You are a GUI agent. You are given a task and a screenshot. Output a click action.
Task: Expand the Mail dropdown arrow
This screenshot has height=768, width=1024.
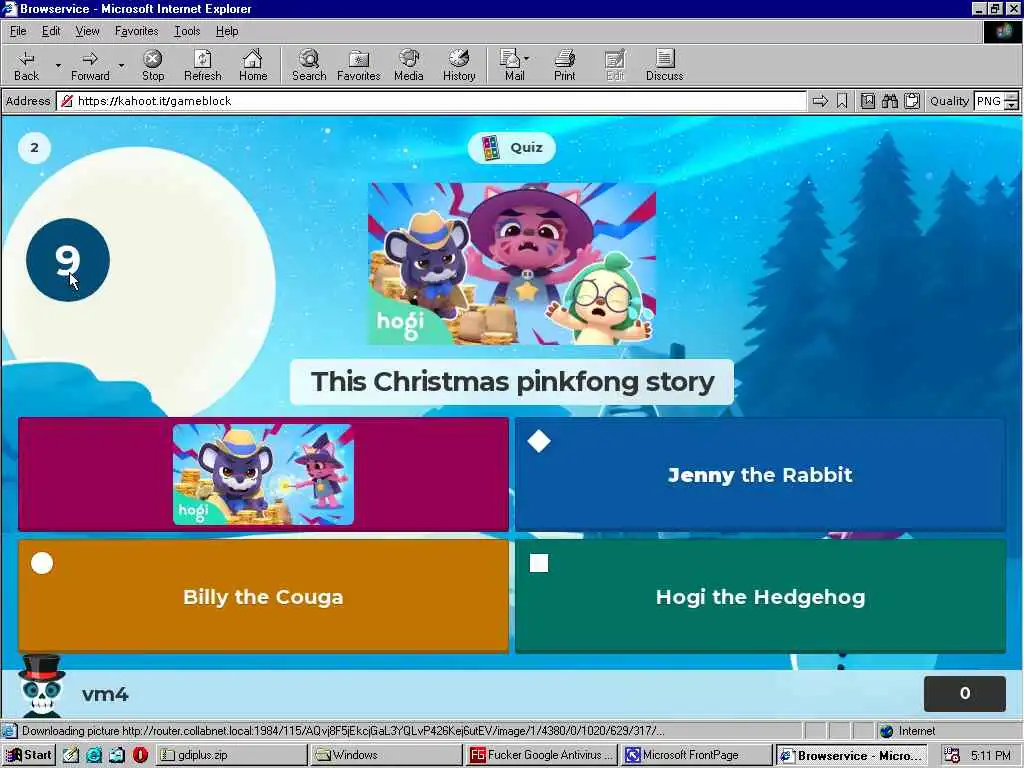pos(526,59)
